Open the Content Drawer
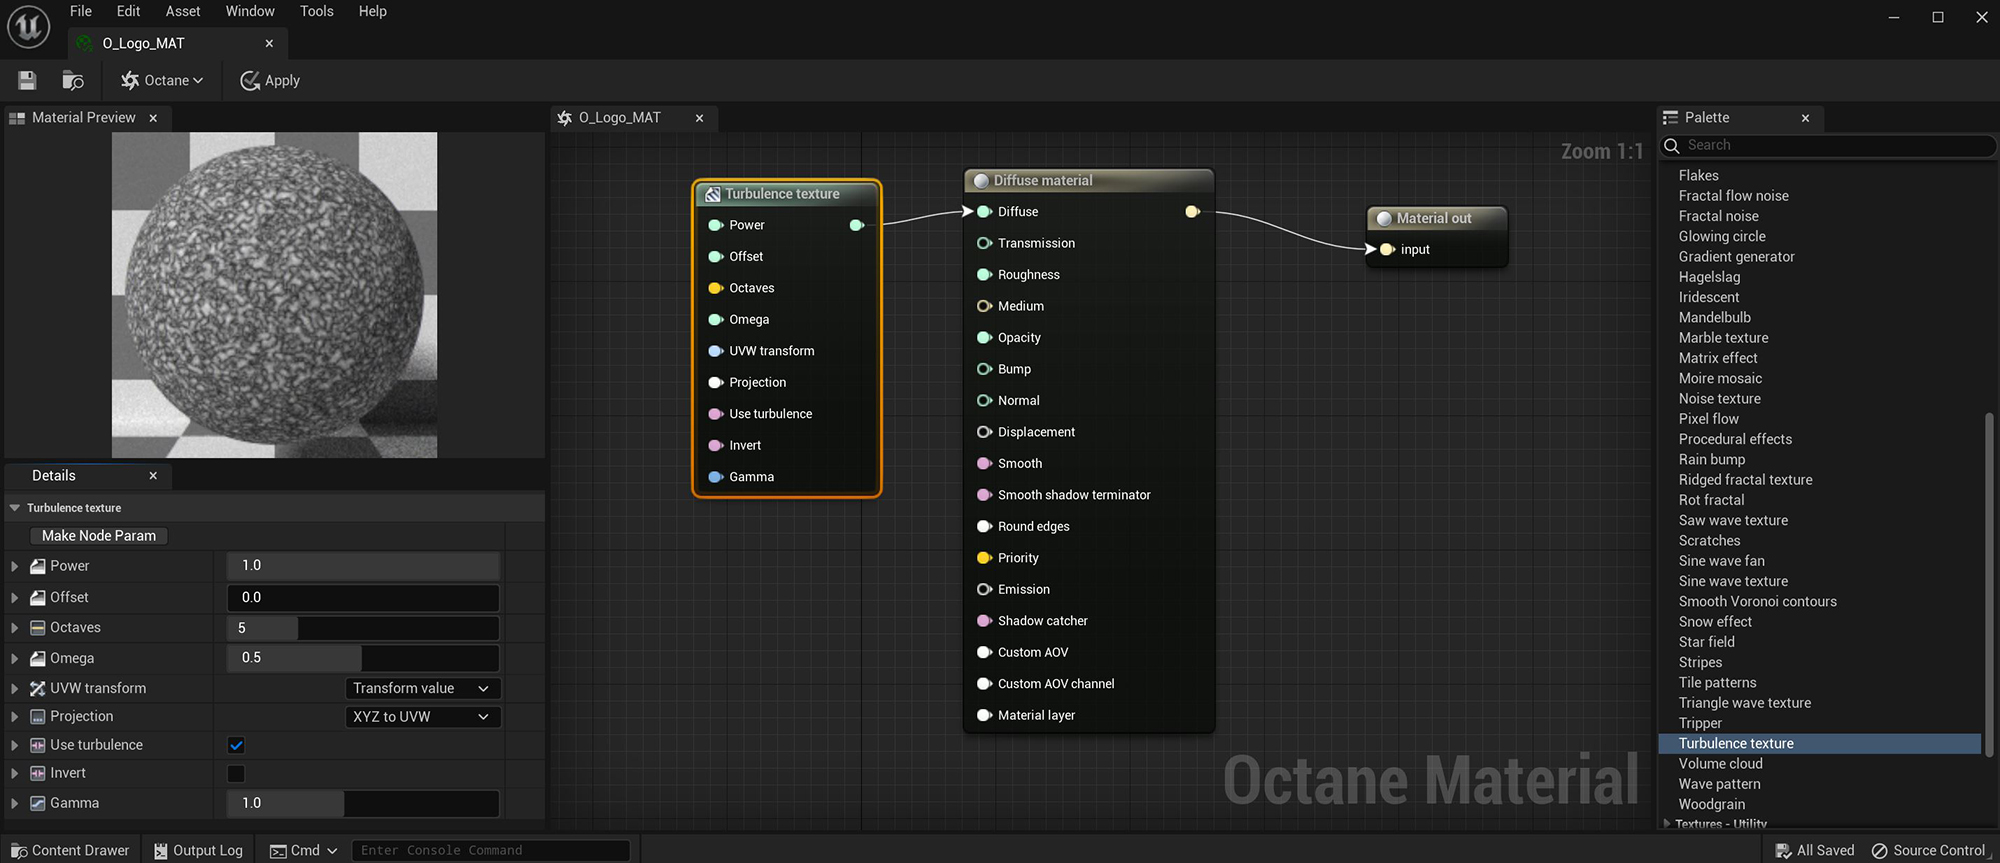Image resolution: width=2000 pixels, height=863 pixels. (70, 851)
